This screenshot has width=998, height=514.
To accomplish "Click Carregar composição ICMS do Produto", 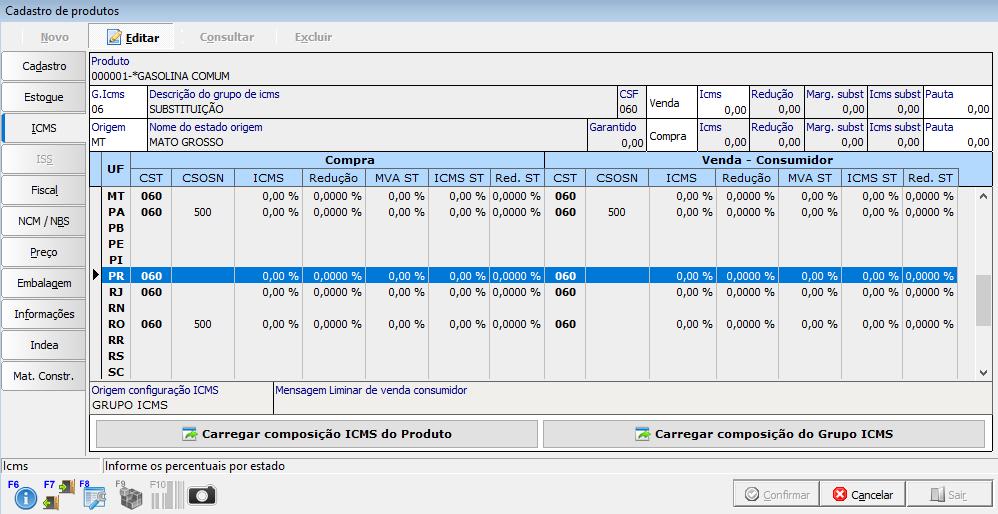I will click(317, 434).
